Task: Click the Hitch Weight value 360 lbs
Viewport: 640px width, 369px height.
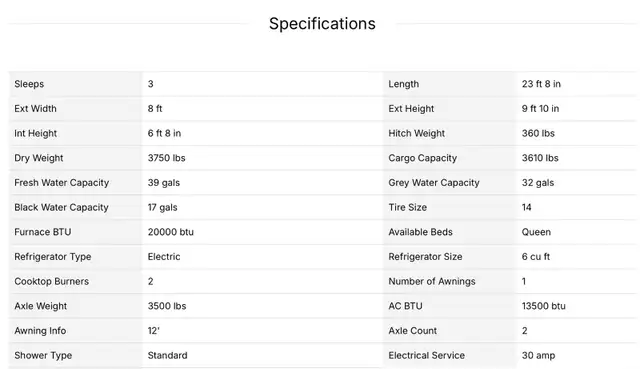Action: click(538, 133)
